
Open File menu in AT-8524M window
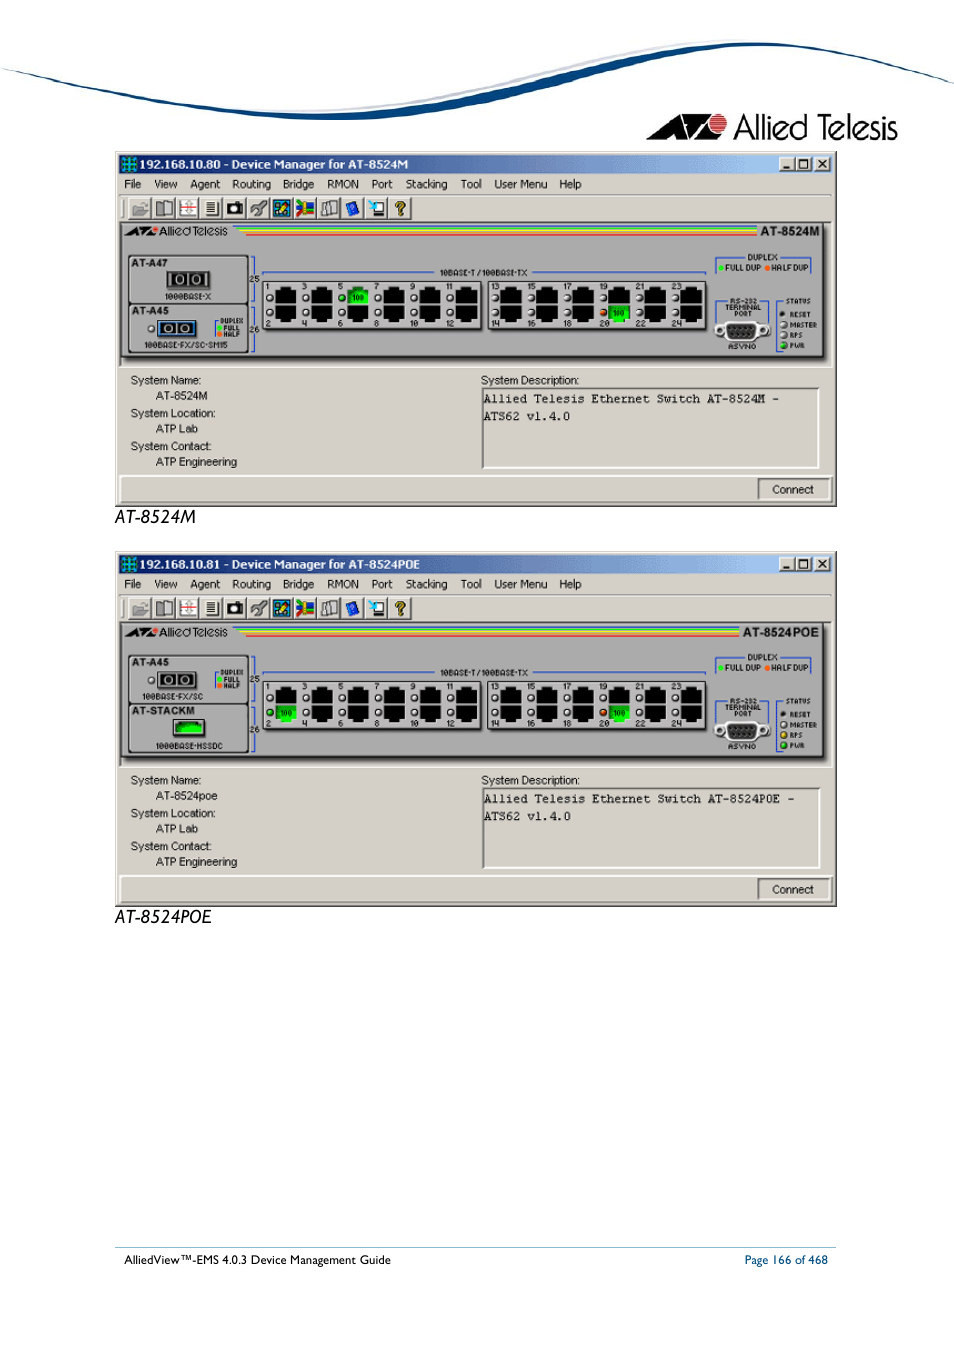(133, 184)
